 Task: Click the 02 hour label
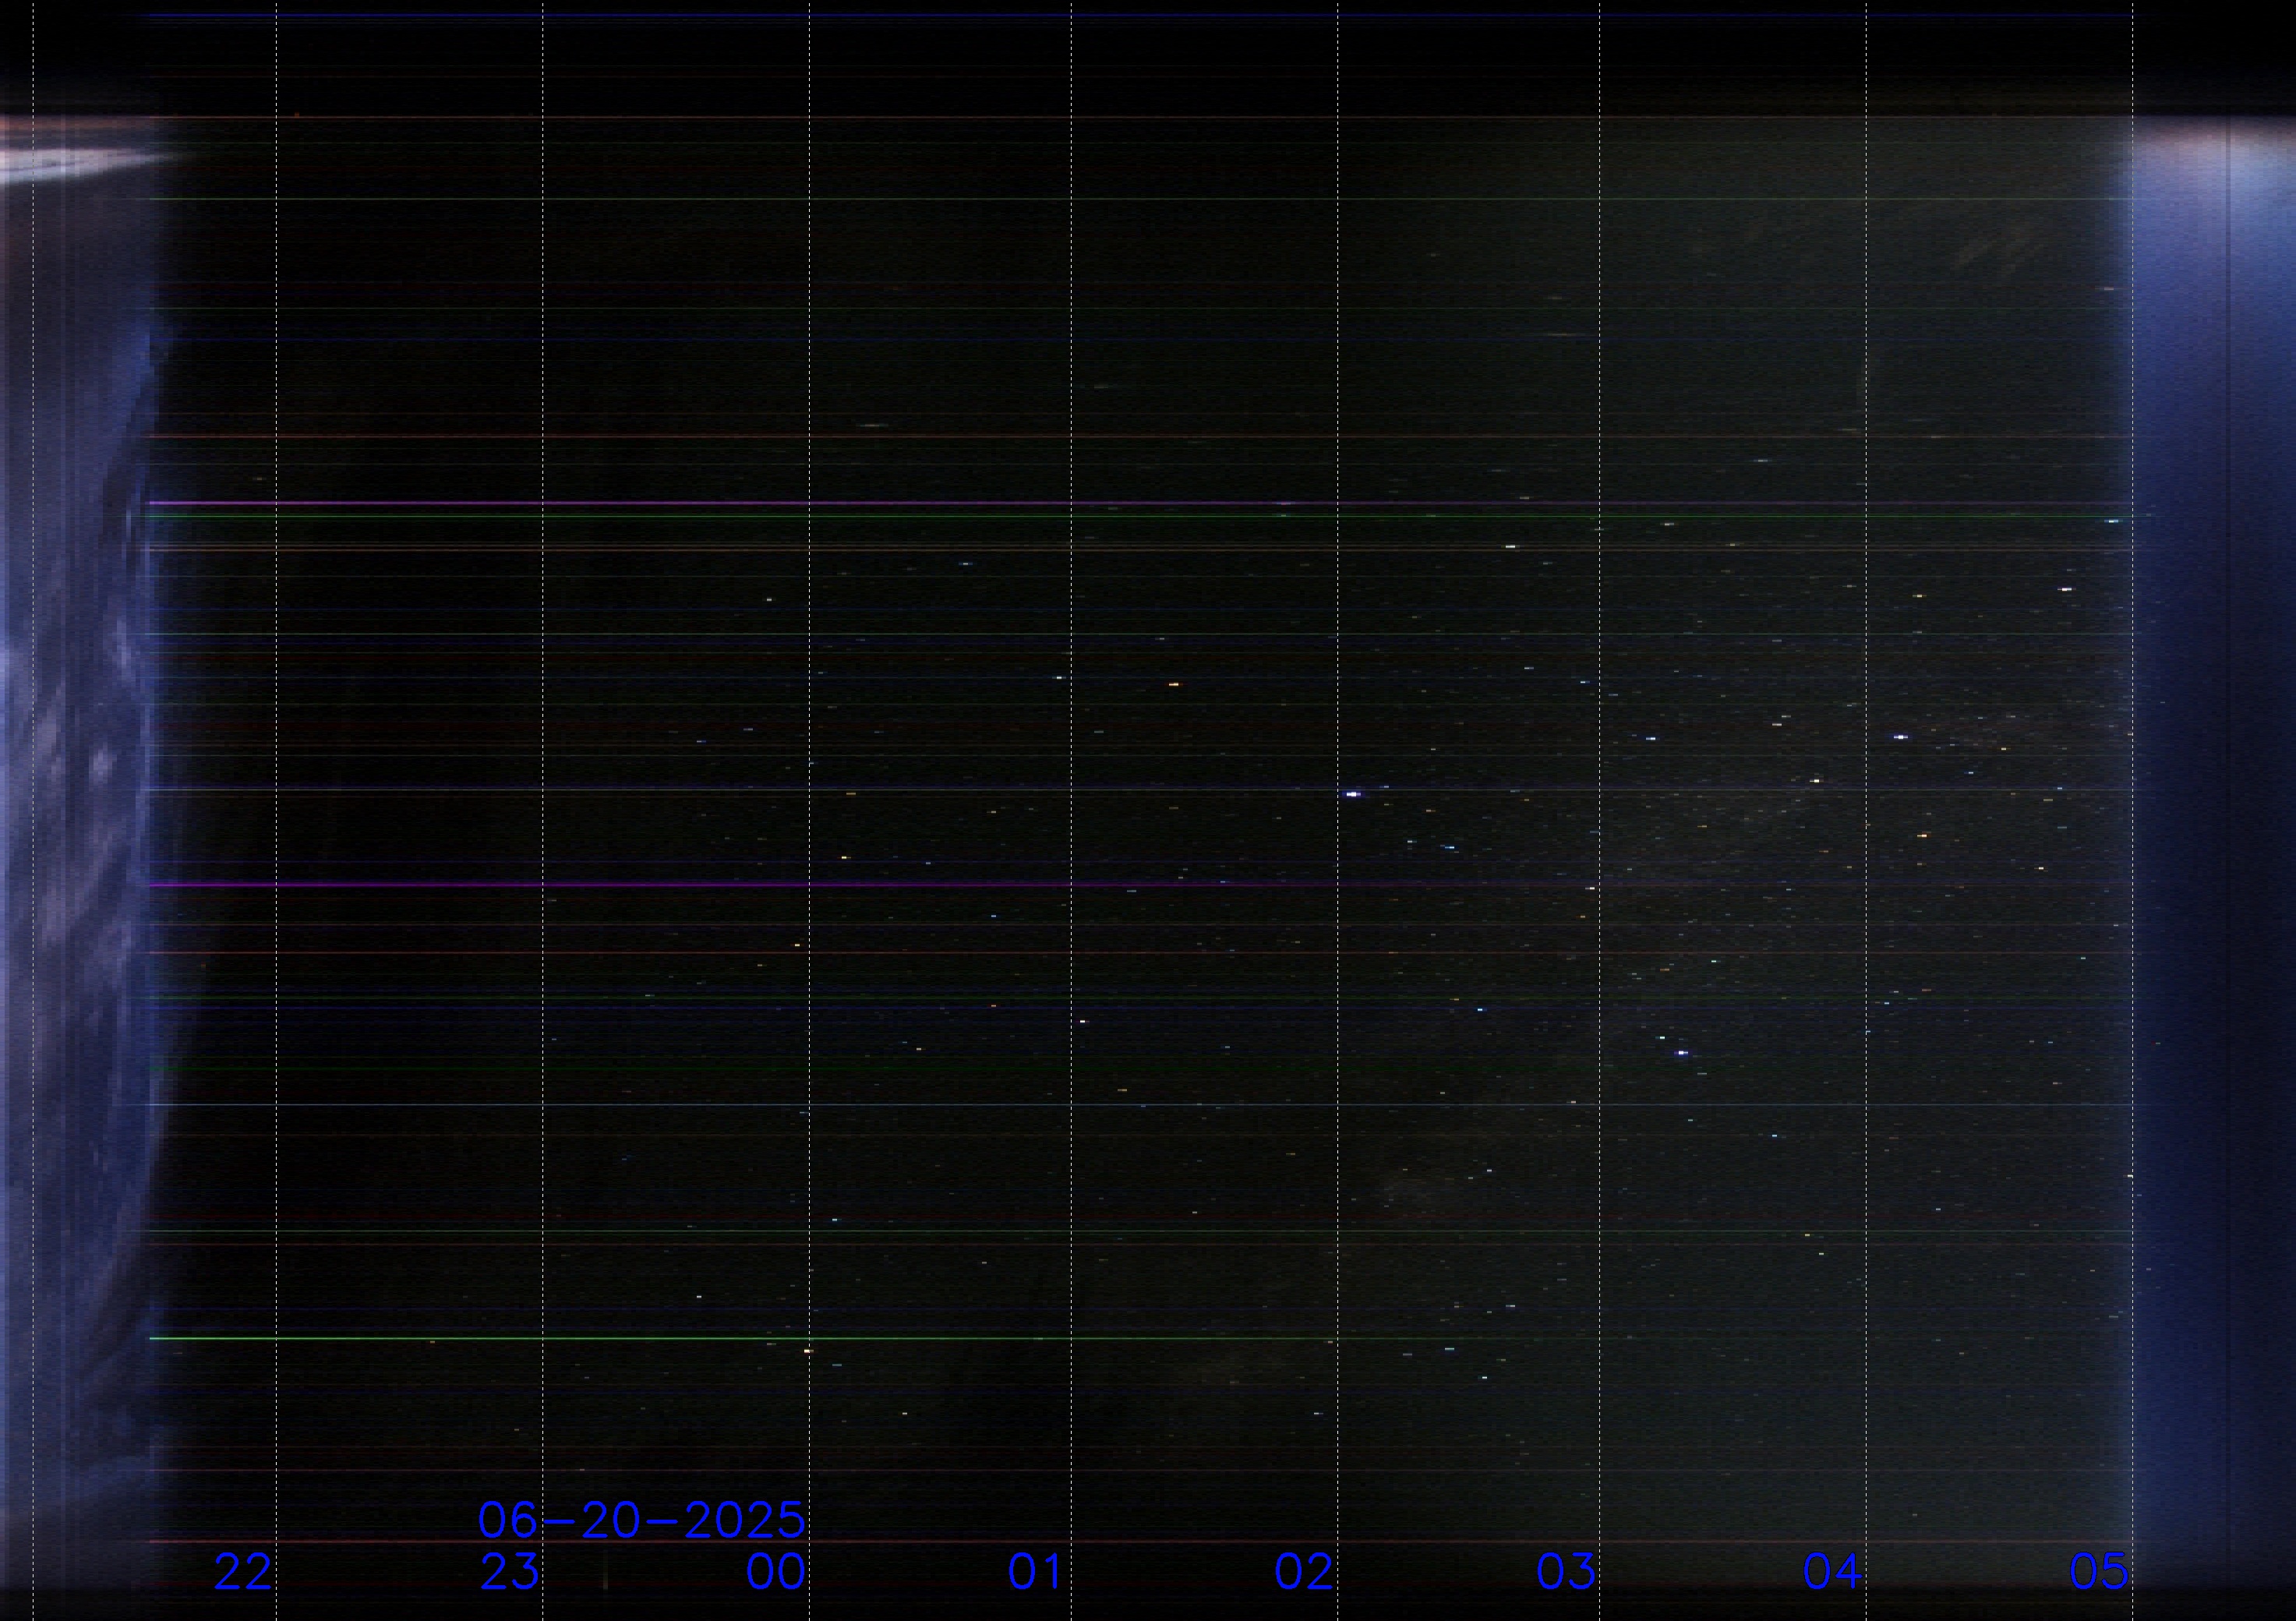pyautogui.click(x=1303, y=1573)
